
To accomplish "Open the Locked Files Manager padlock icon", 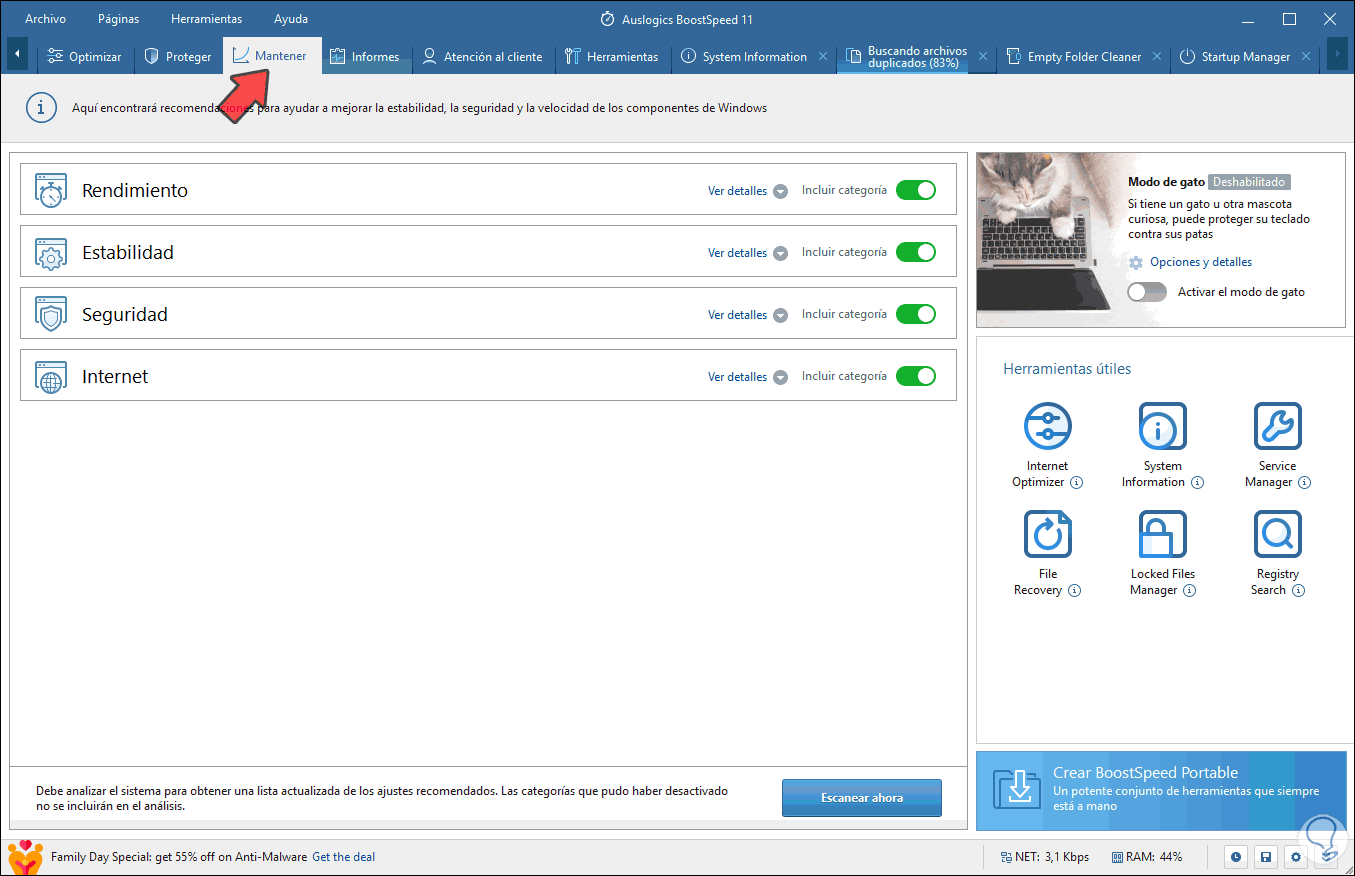I will click(x=1162, y=535).
